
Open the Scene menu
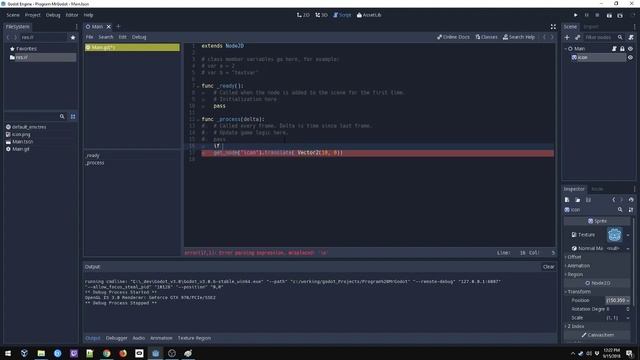point(13,15)
